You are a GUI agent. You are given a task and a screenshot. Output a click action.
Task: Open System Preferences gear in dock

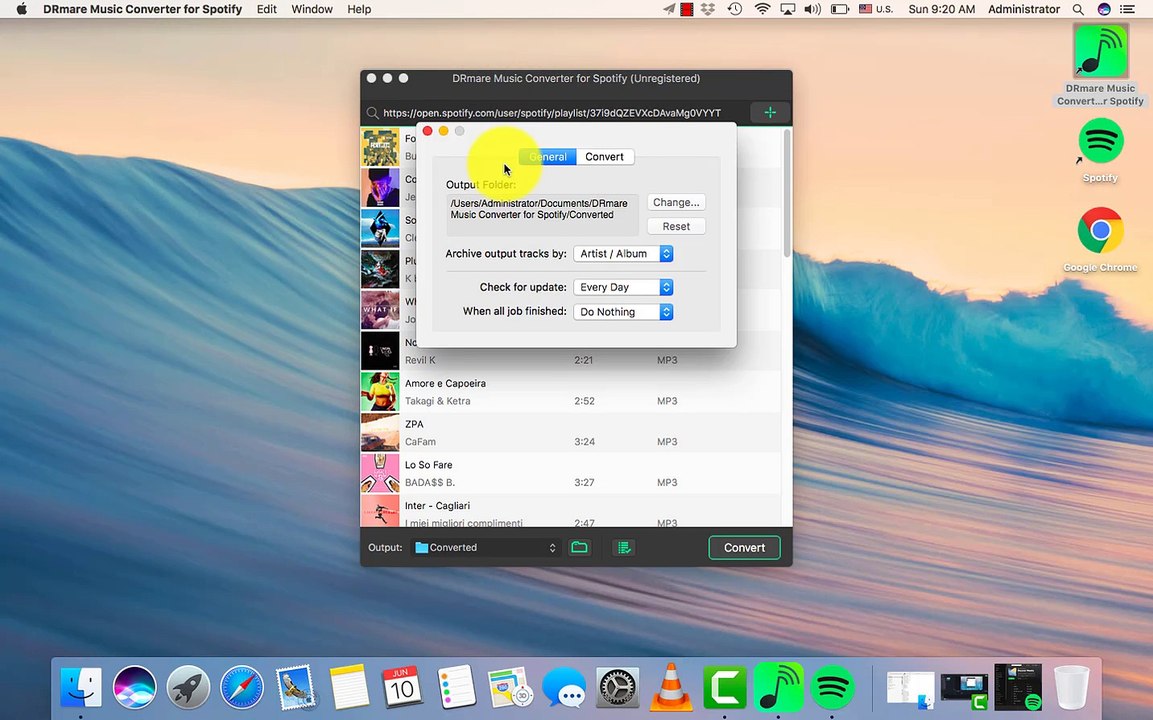[x=617, y=687]
